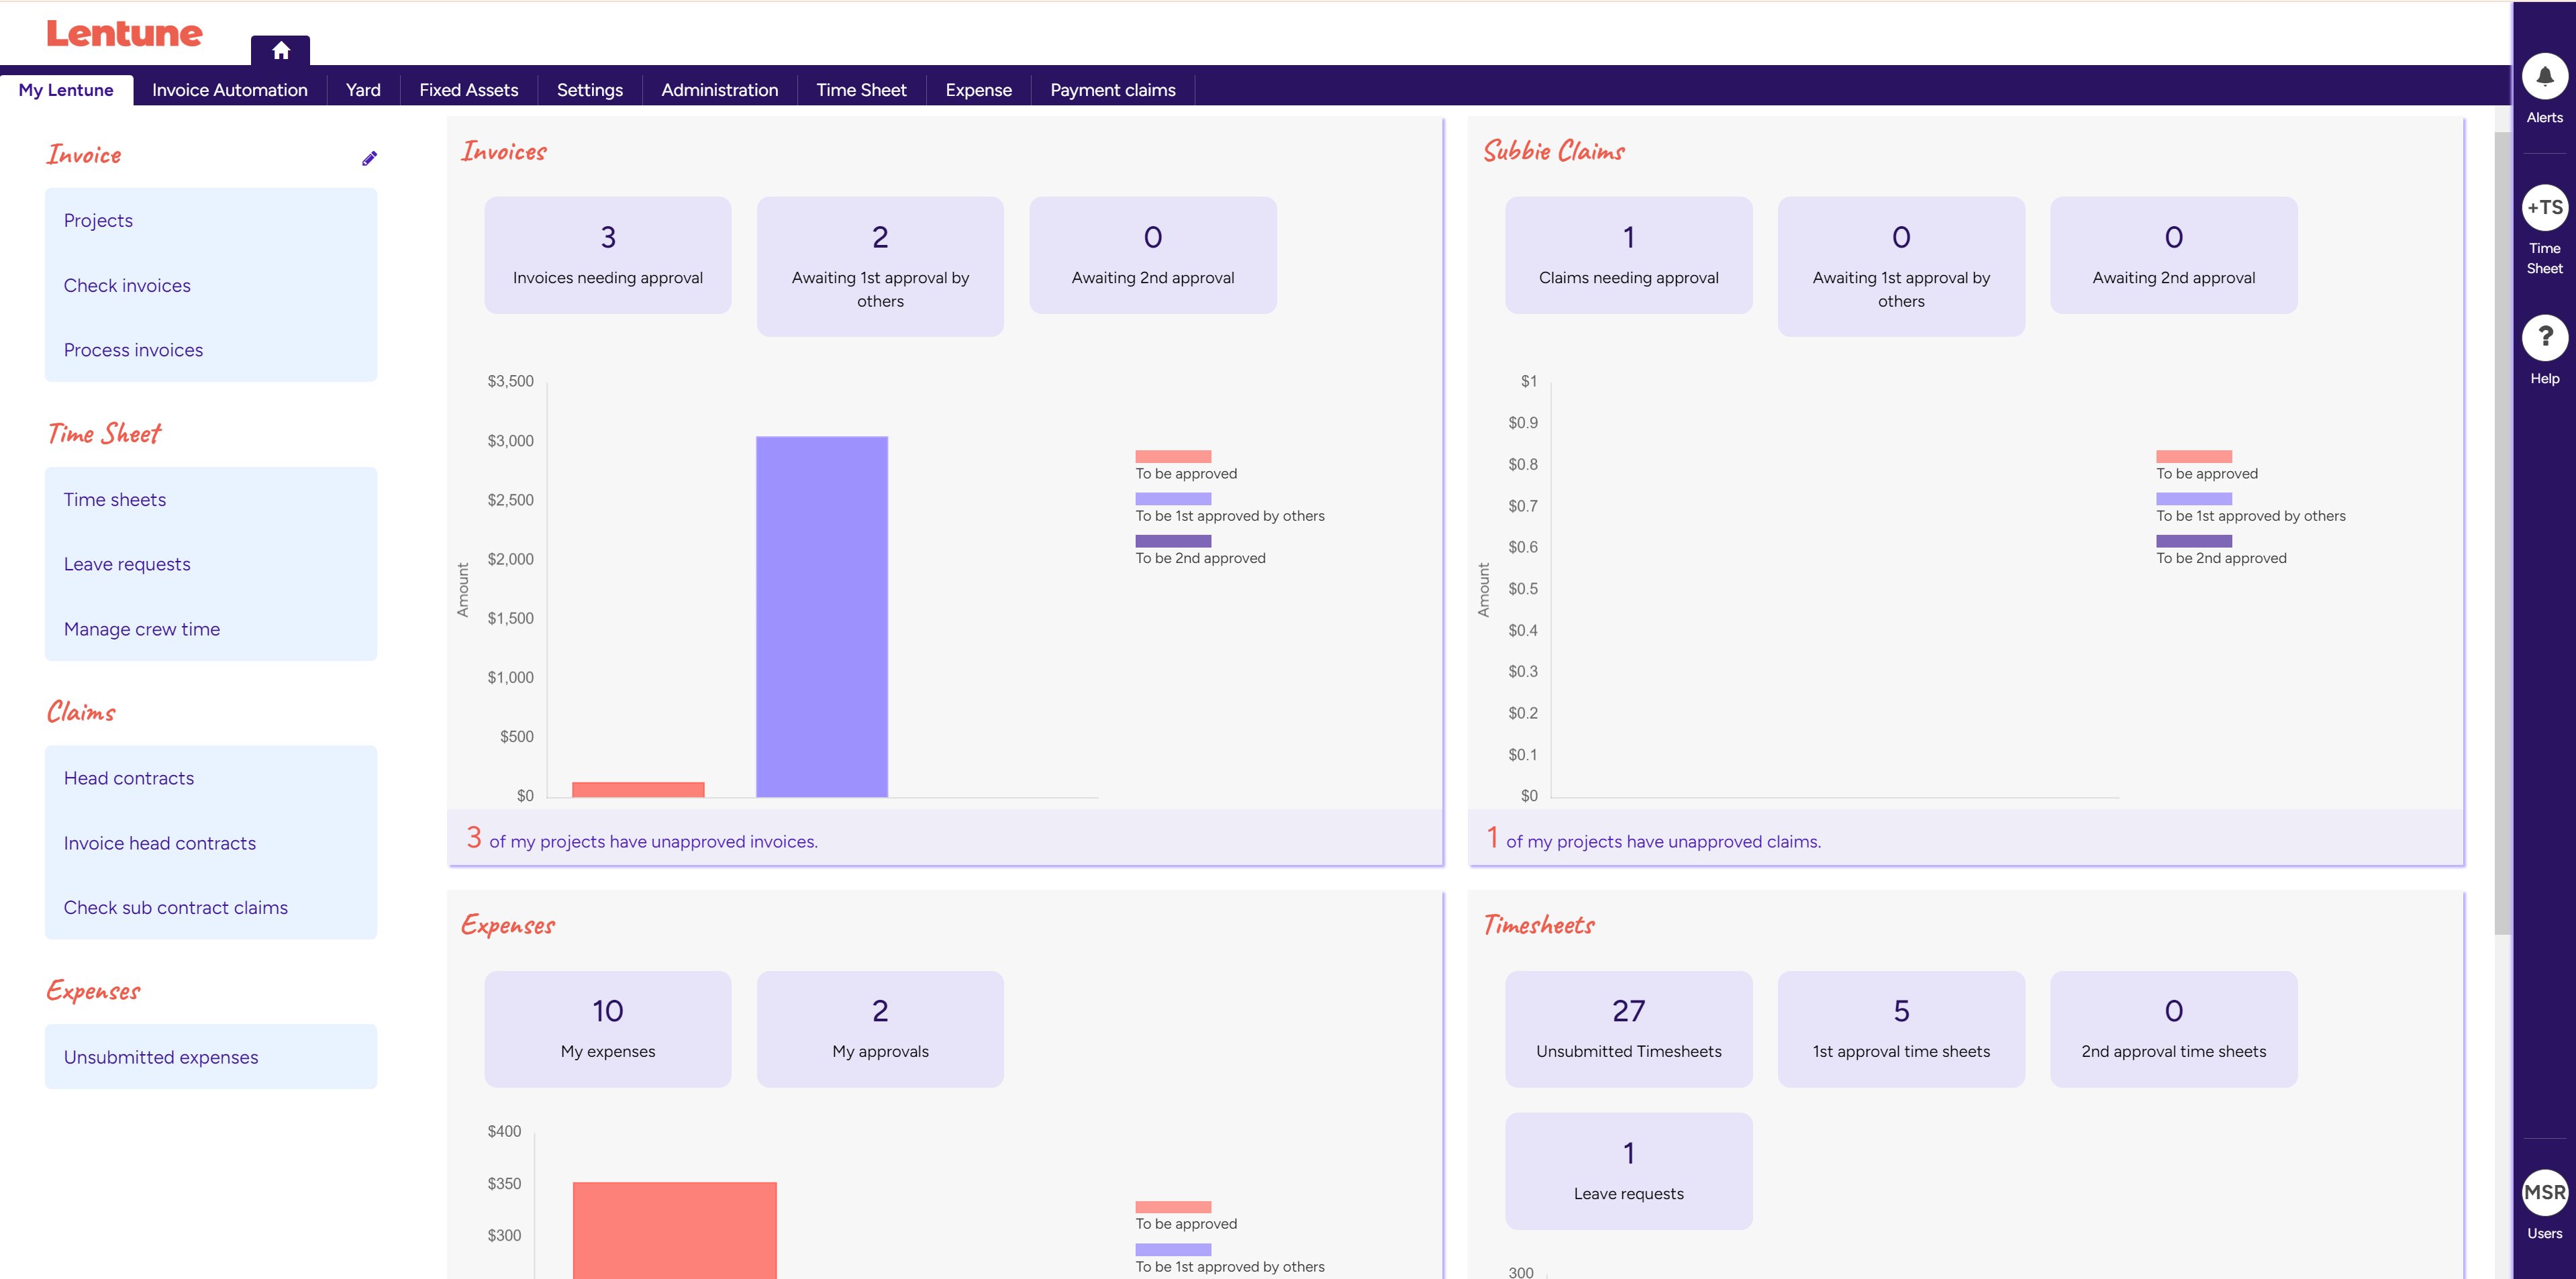Click the +TS Time Sheet icon
Image resolution: width=2576 pixels, height=1279 pixels.
[2544, 207]
